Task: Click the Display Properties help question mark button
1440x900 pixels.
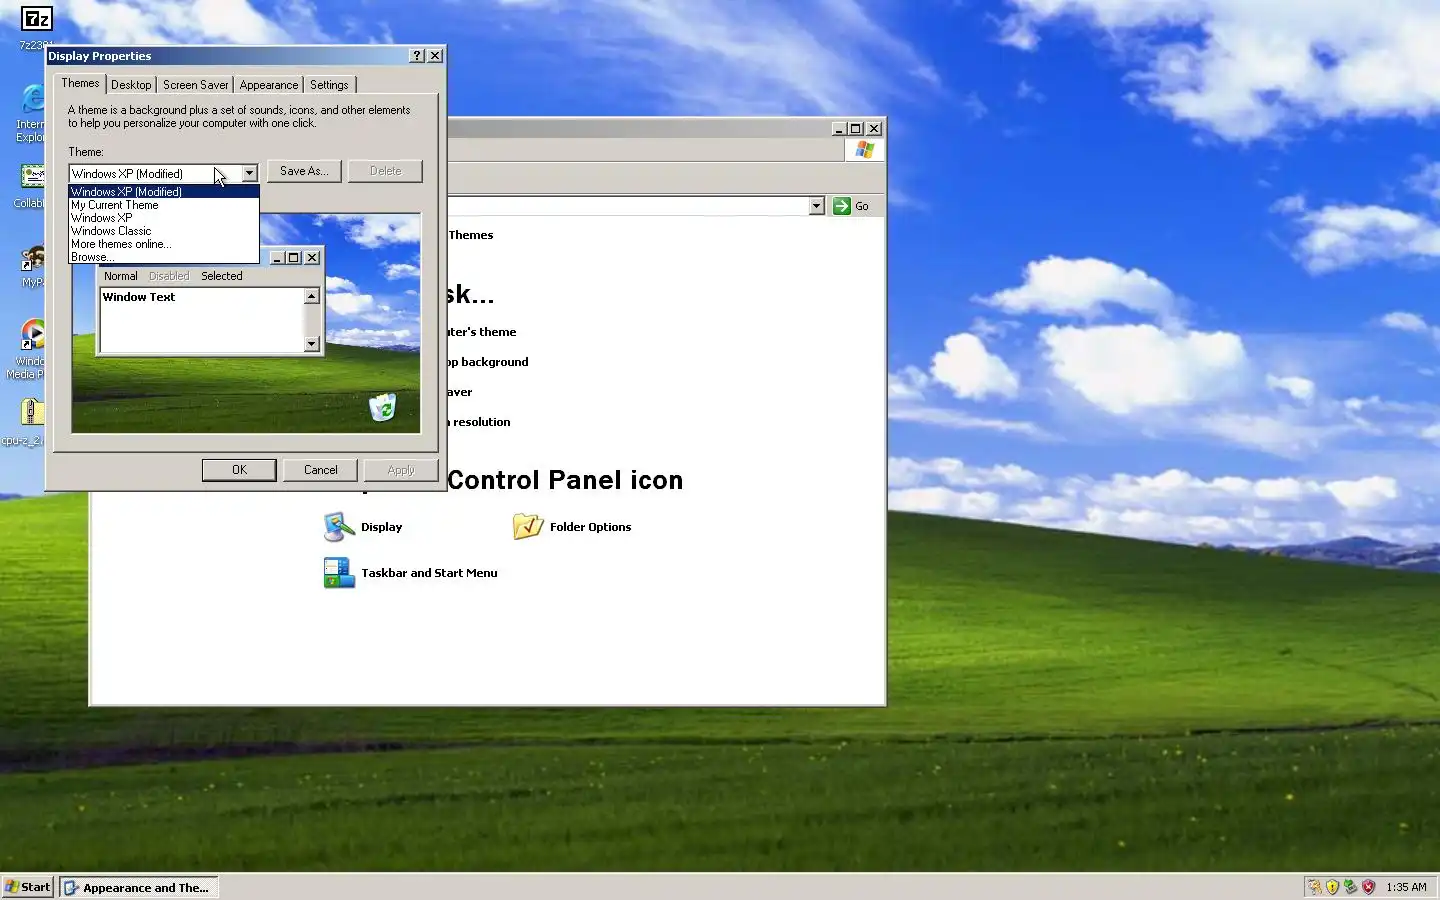Action: click(x=417, y=56)
